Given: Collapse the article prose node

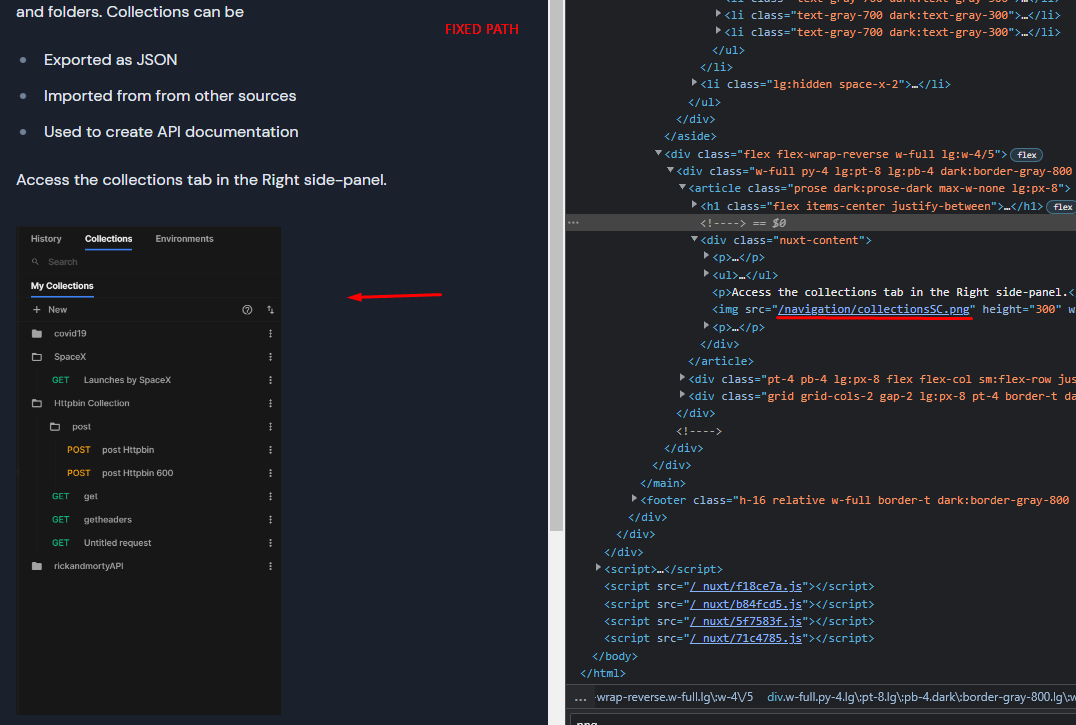Looking at the screenshot, I should pos(682,187).
